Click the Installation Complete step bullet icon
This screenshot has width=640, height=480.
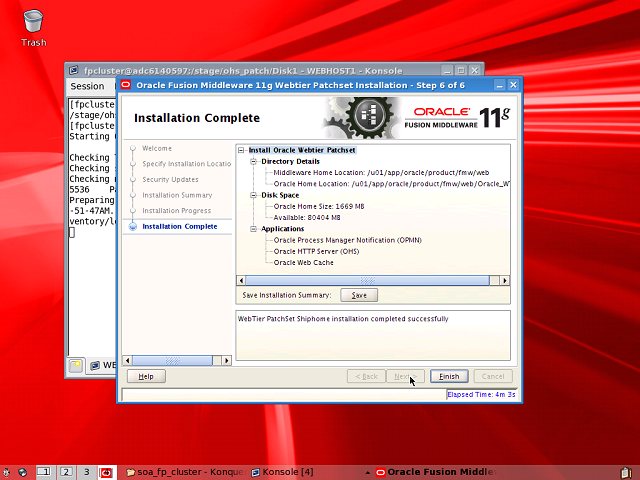pos(133,227)
